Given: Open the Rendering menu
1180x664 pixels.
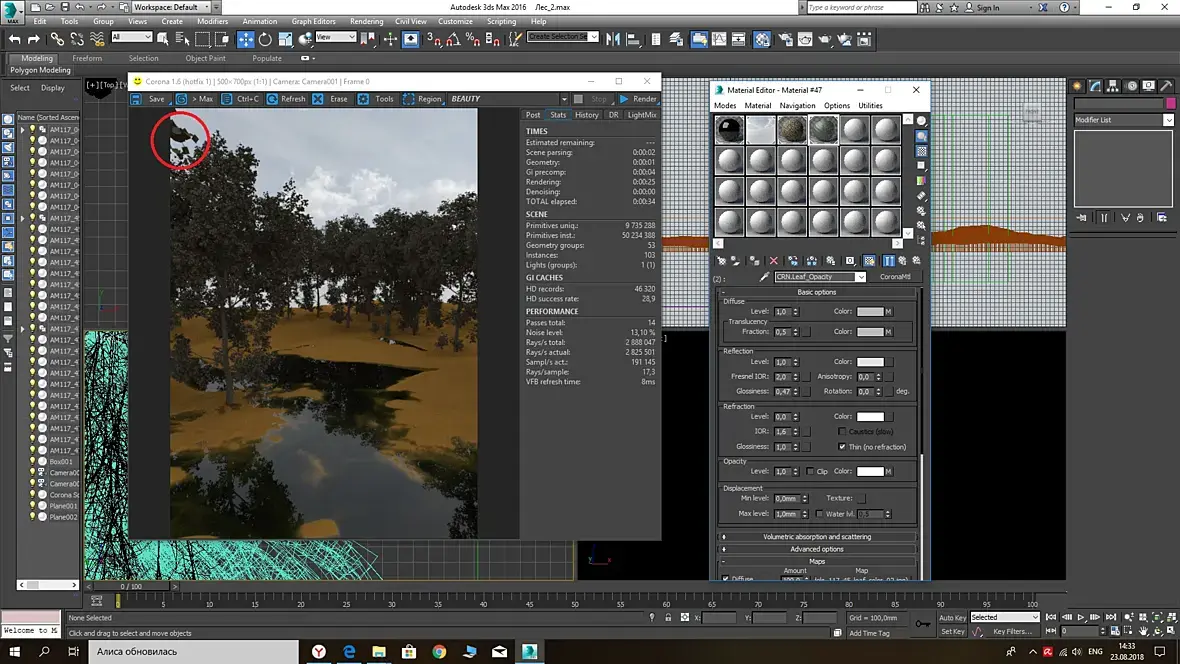Looking at the screenshot, I should pos(366,21).
